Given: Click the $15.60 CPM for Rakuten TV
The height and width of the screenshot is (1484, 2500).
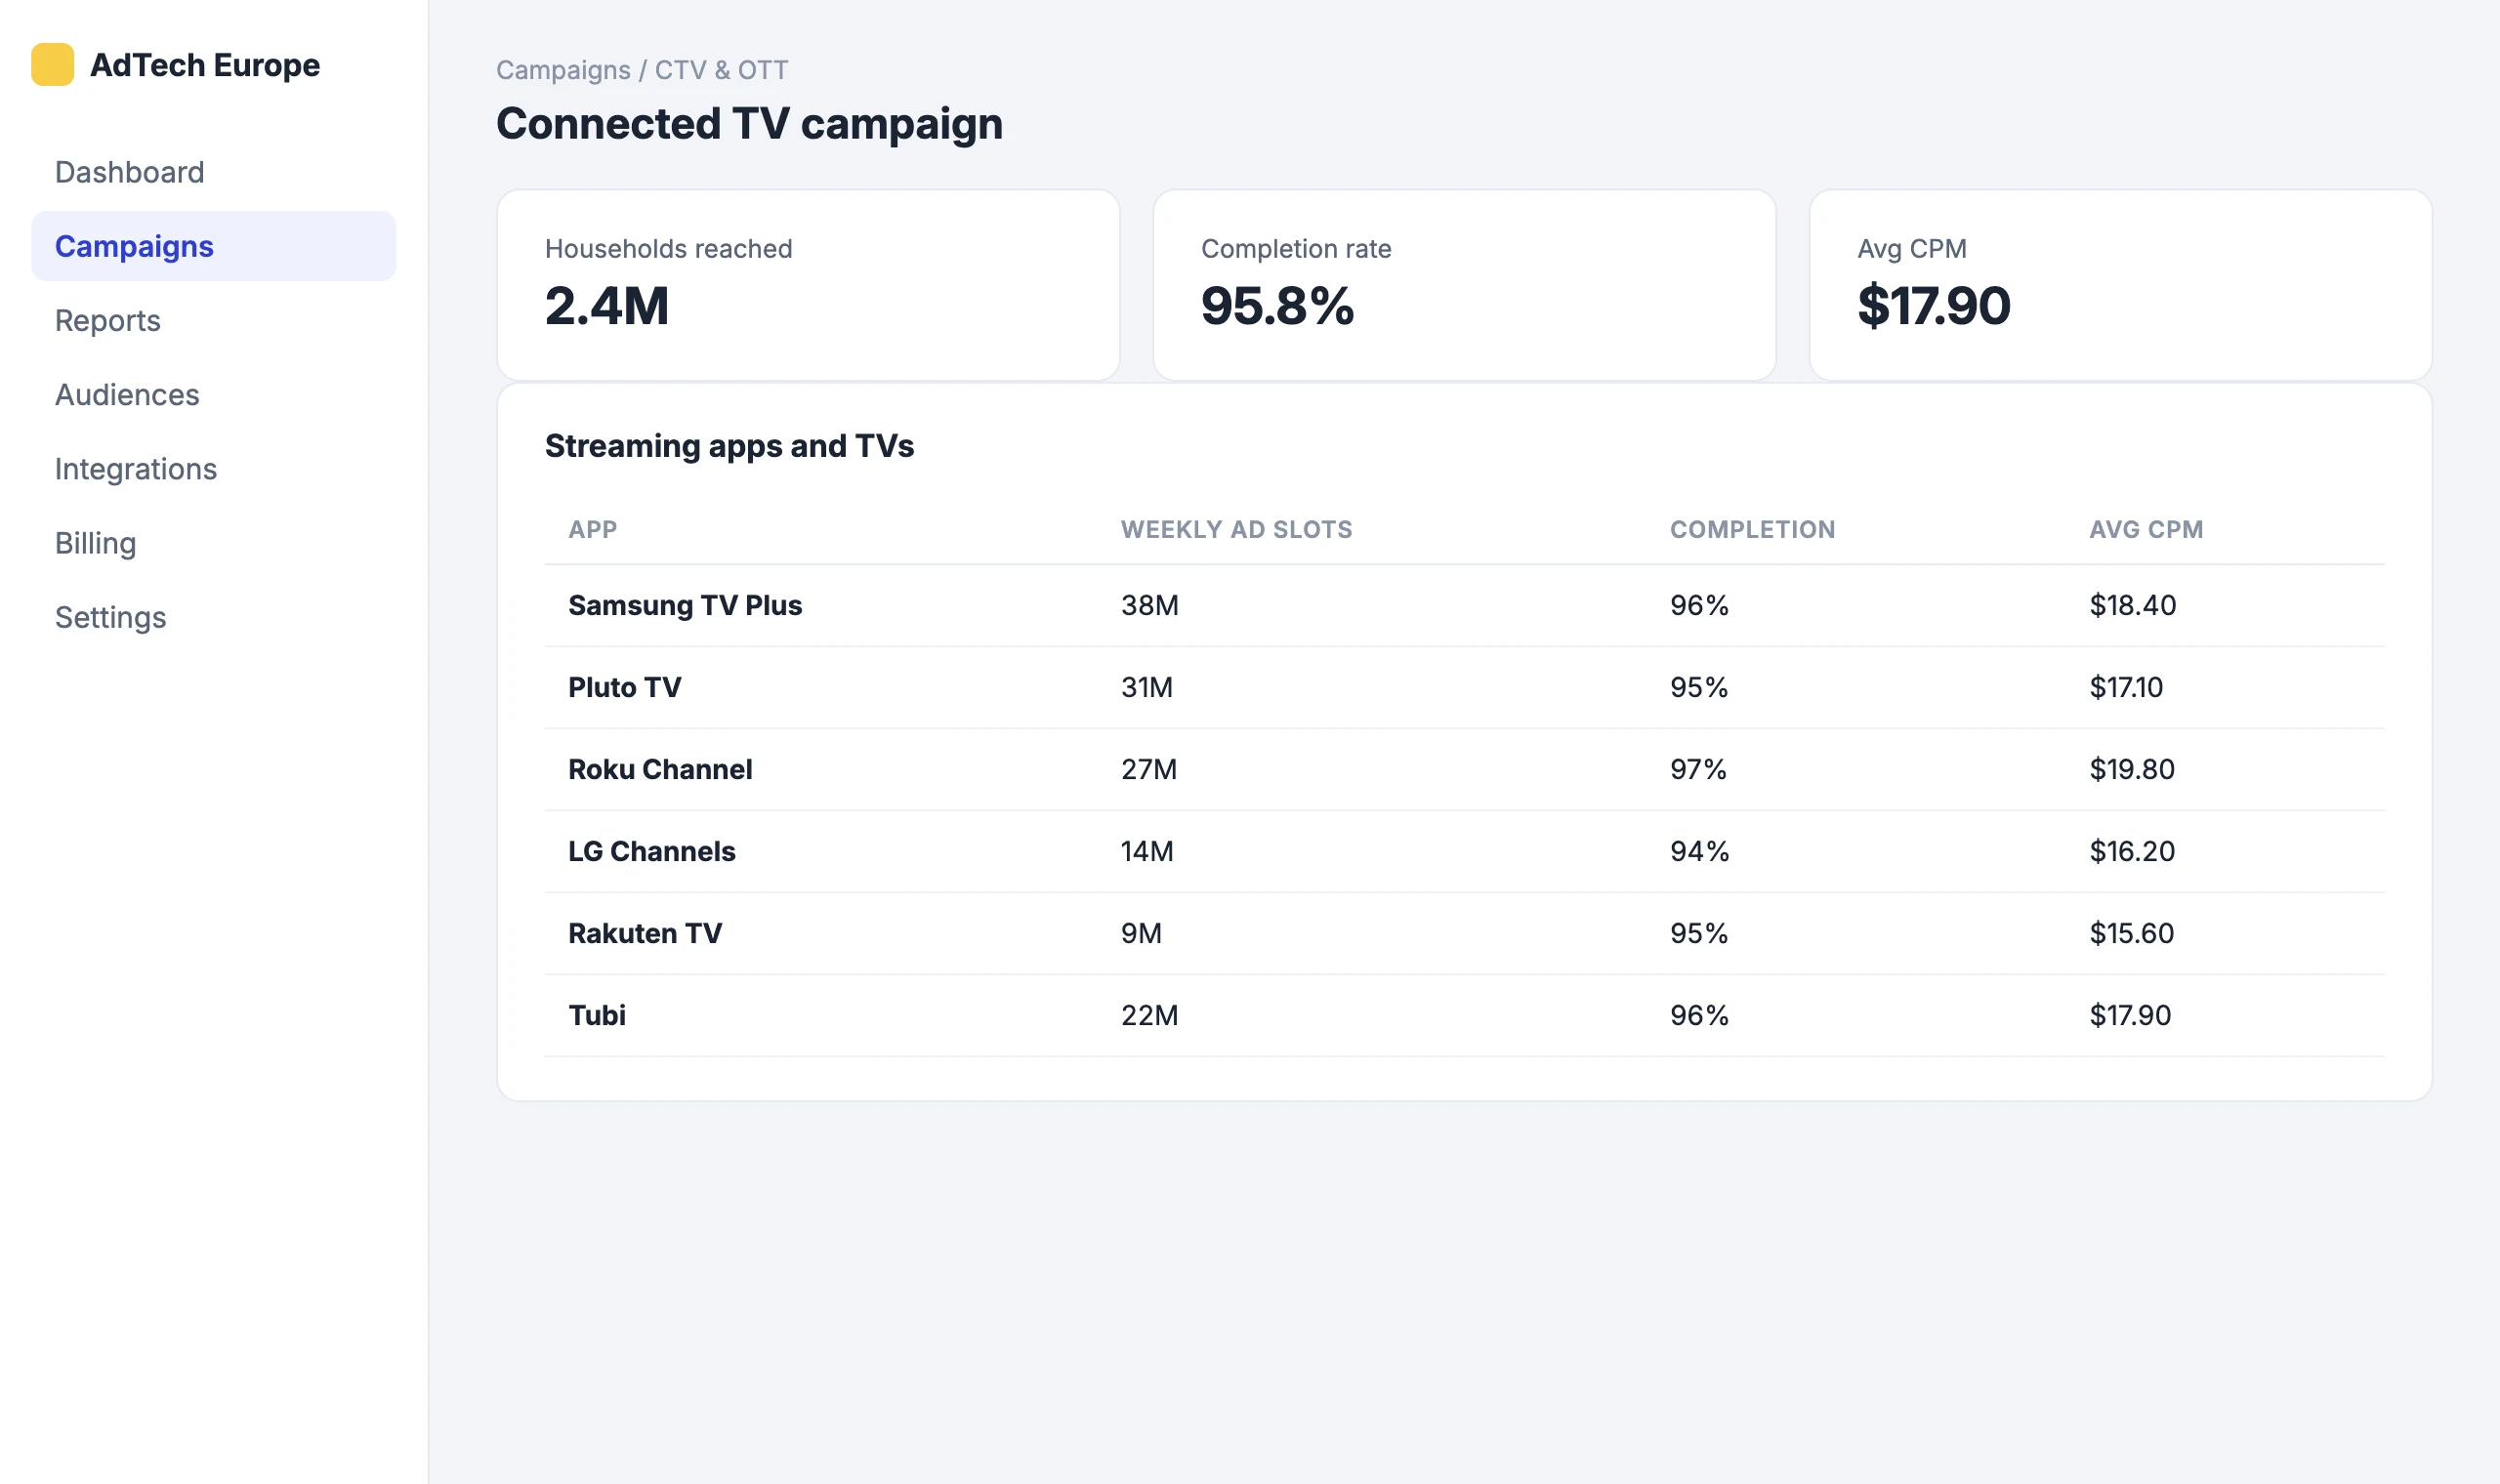Looking at the screenshot, I should pyautogui.click(x=2131, y=933).
